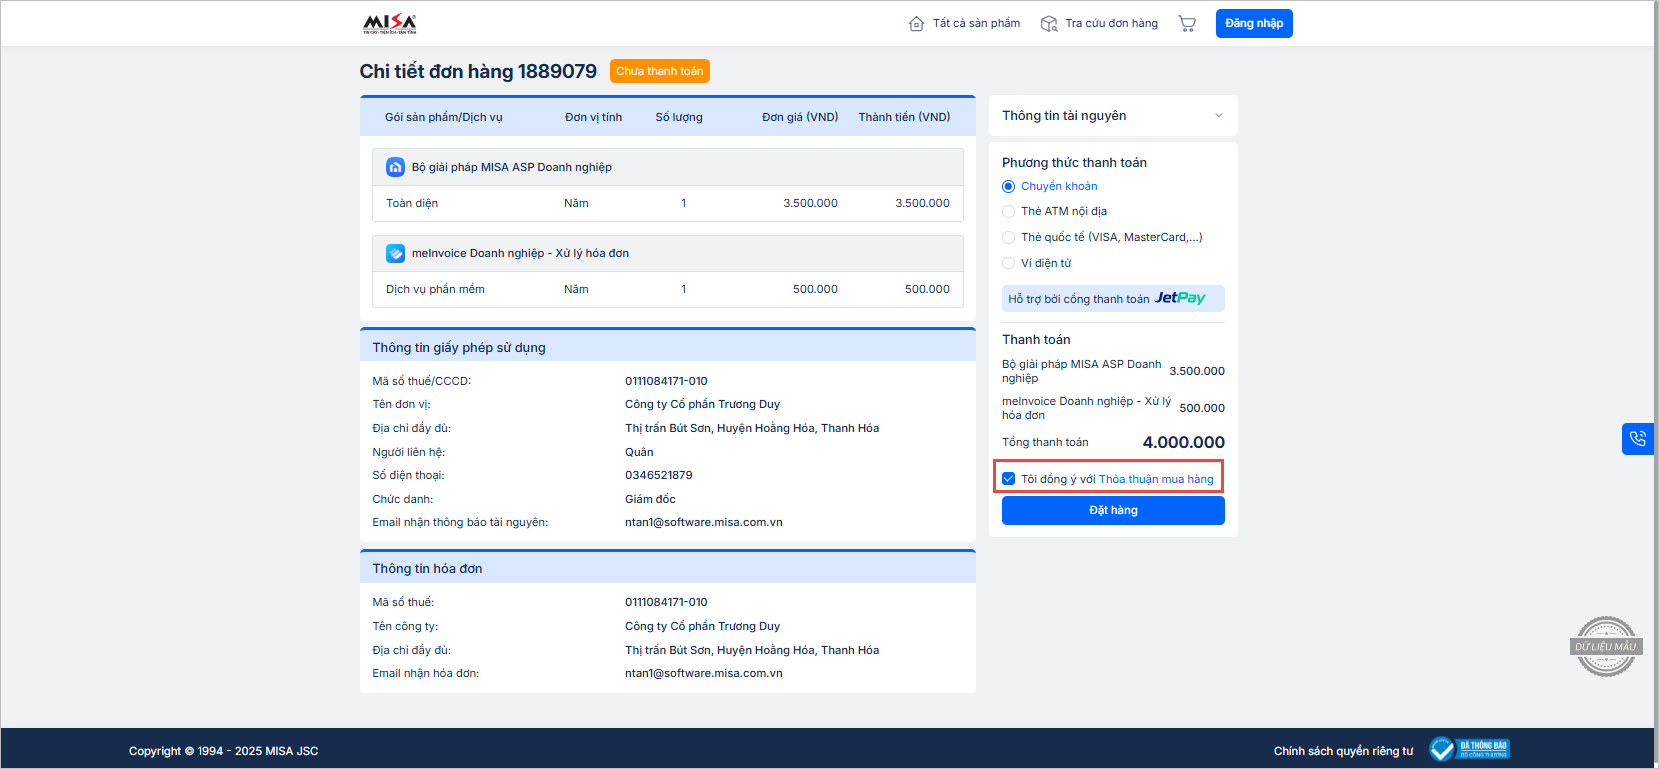Screen dimensions: 1659x769
Task: Open the shopping cart icon
Action: [x=1187, y=23]
